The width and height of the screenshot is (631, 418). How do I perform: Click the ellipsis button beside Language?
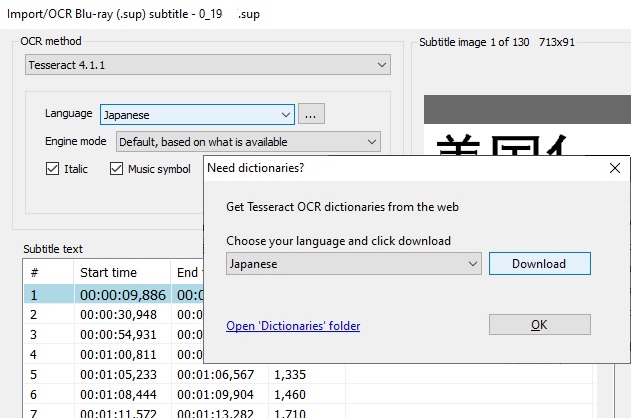(311, 115)
